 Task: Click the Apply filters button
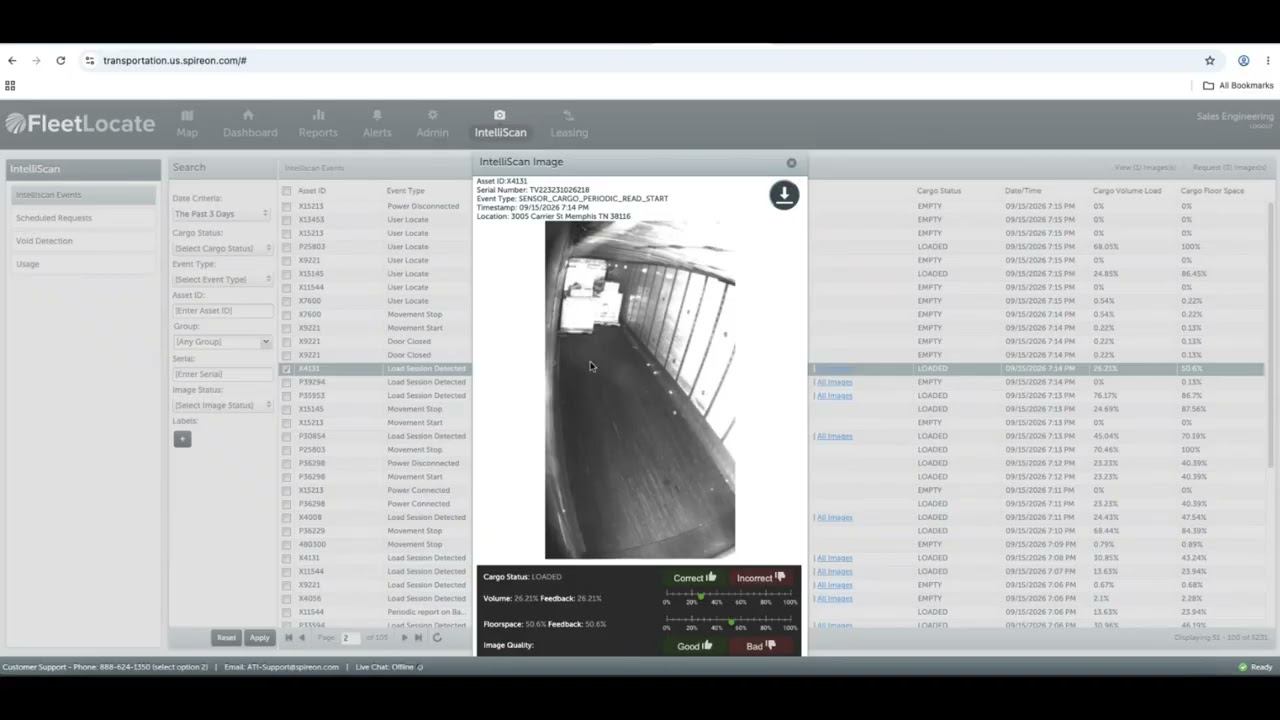(260, 637)
